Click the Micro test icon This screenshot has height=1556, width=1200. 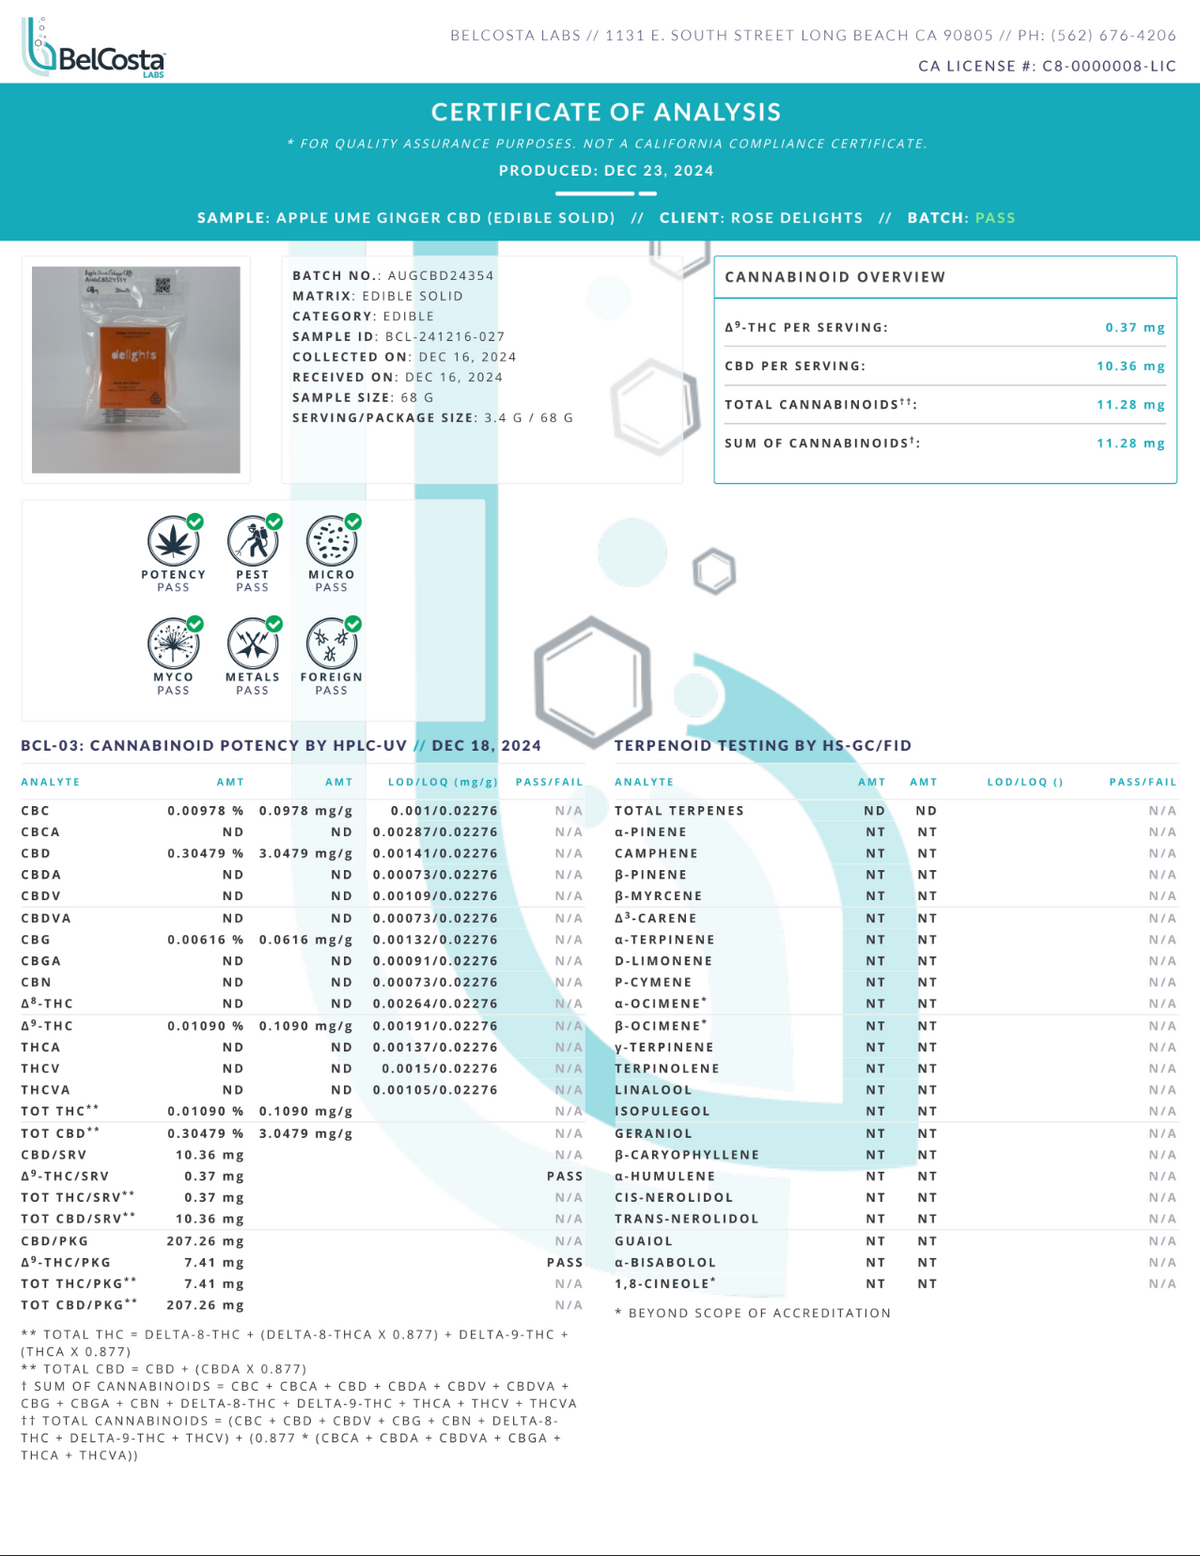pyautogui.click(x=331, y=543)
